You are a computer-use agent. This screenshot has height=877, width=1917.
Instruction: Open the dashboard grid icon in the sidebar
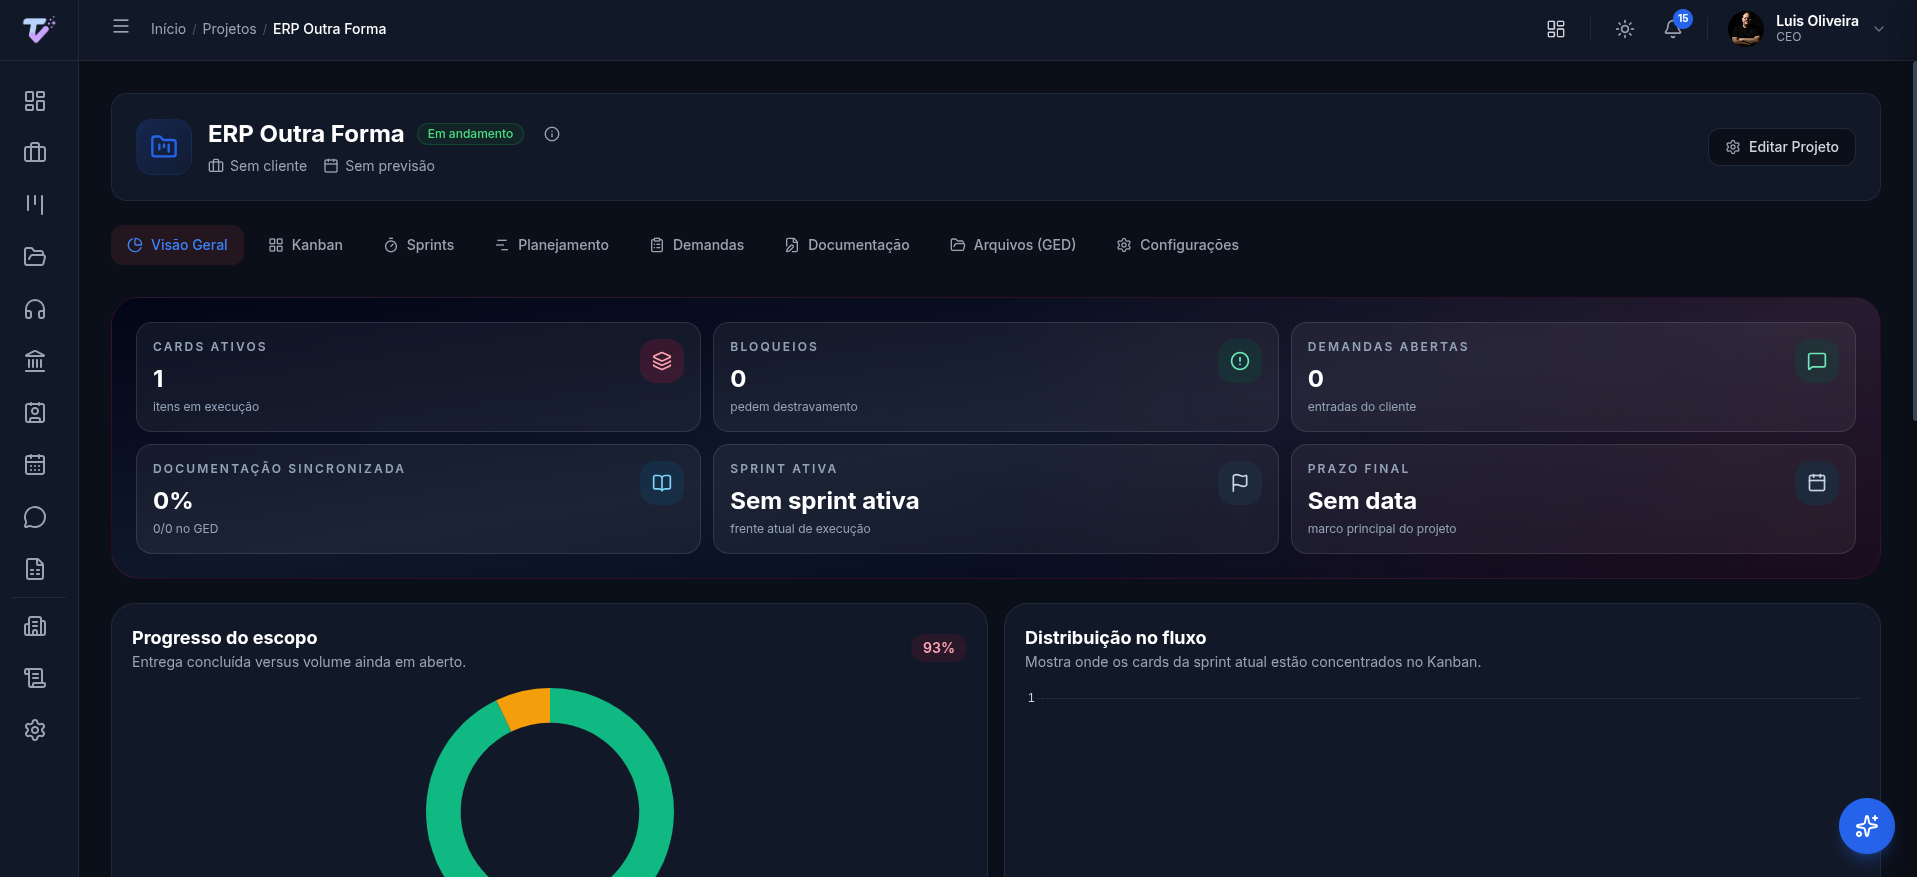coord(35,101)
